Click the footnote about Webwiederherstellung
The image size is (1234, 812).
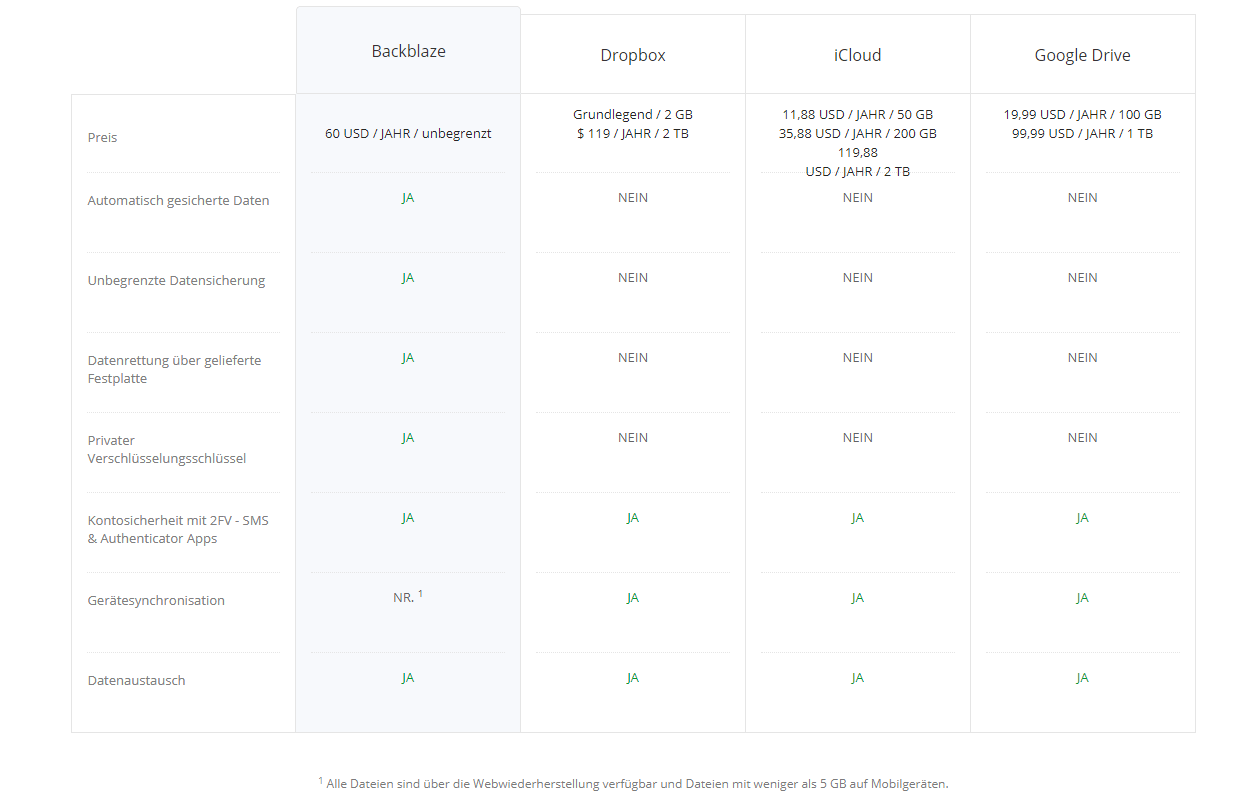click(633, 783)
